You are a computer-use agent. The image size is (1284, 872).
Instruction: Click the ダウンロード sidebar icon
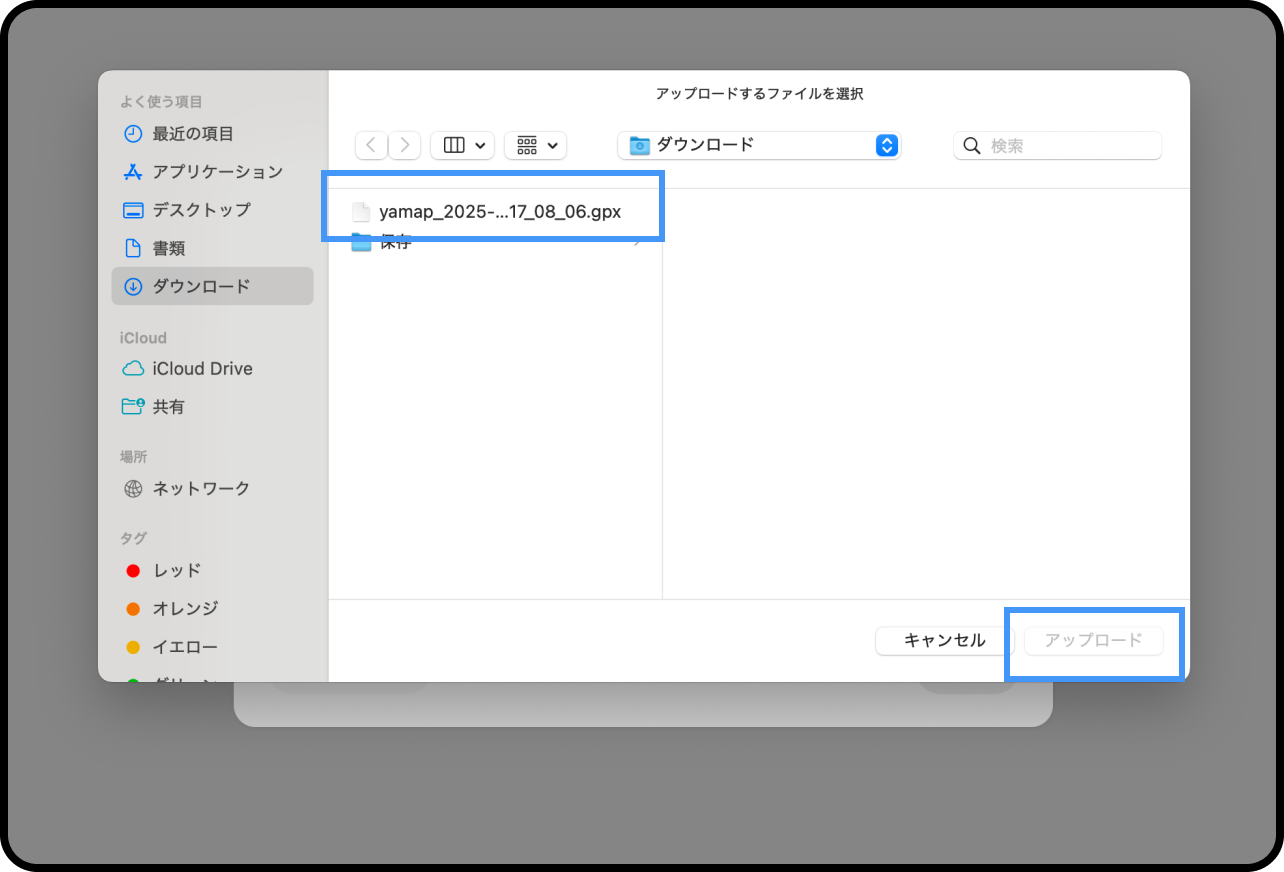(133, 286)
